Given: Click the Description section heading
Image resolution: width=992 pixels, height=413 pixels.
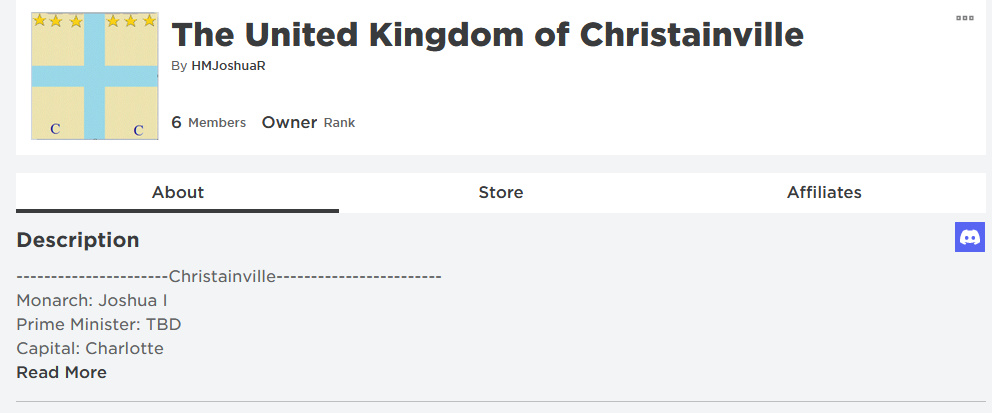Looking at the screenshot, I should (78, 240).
